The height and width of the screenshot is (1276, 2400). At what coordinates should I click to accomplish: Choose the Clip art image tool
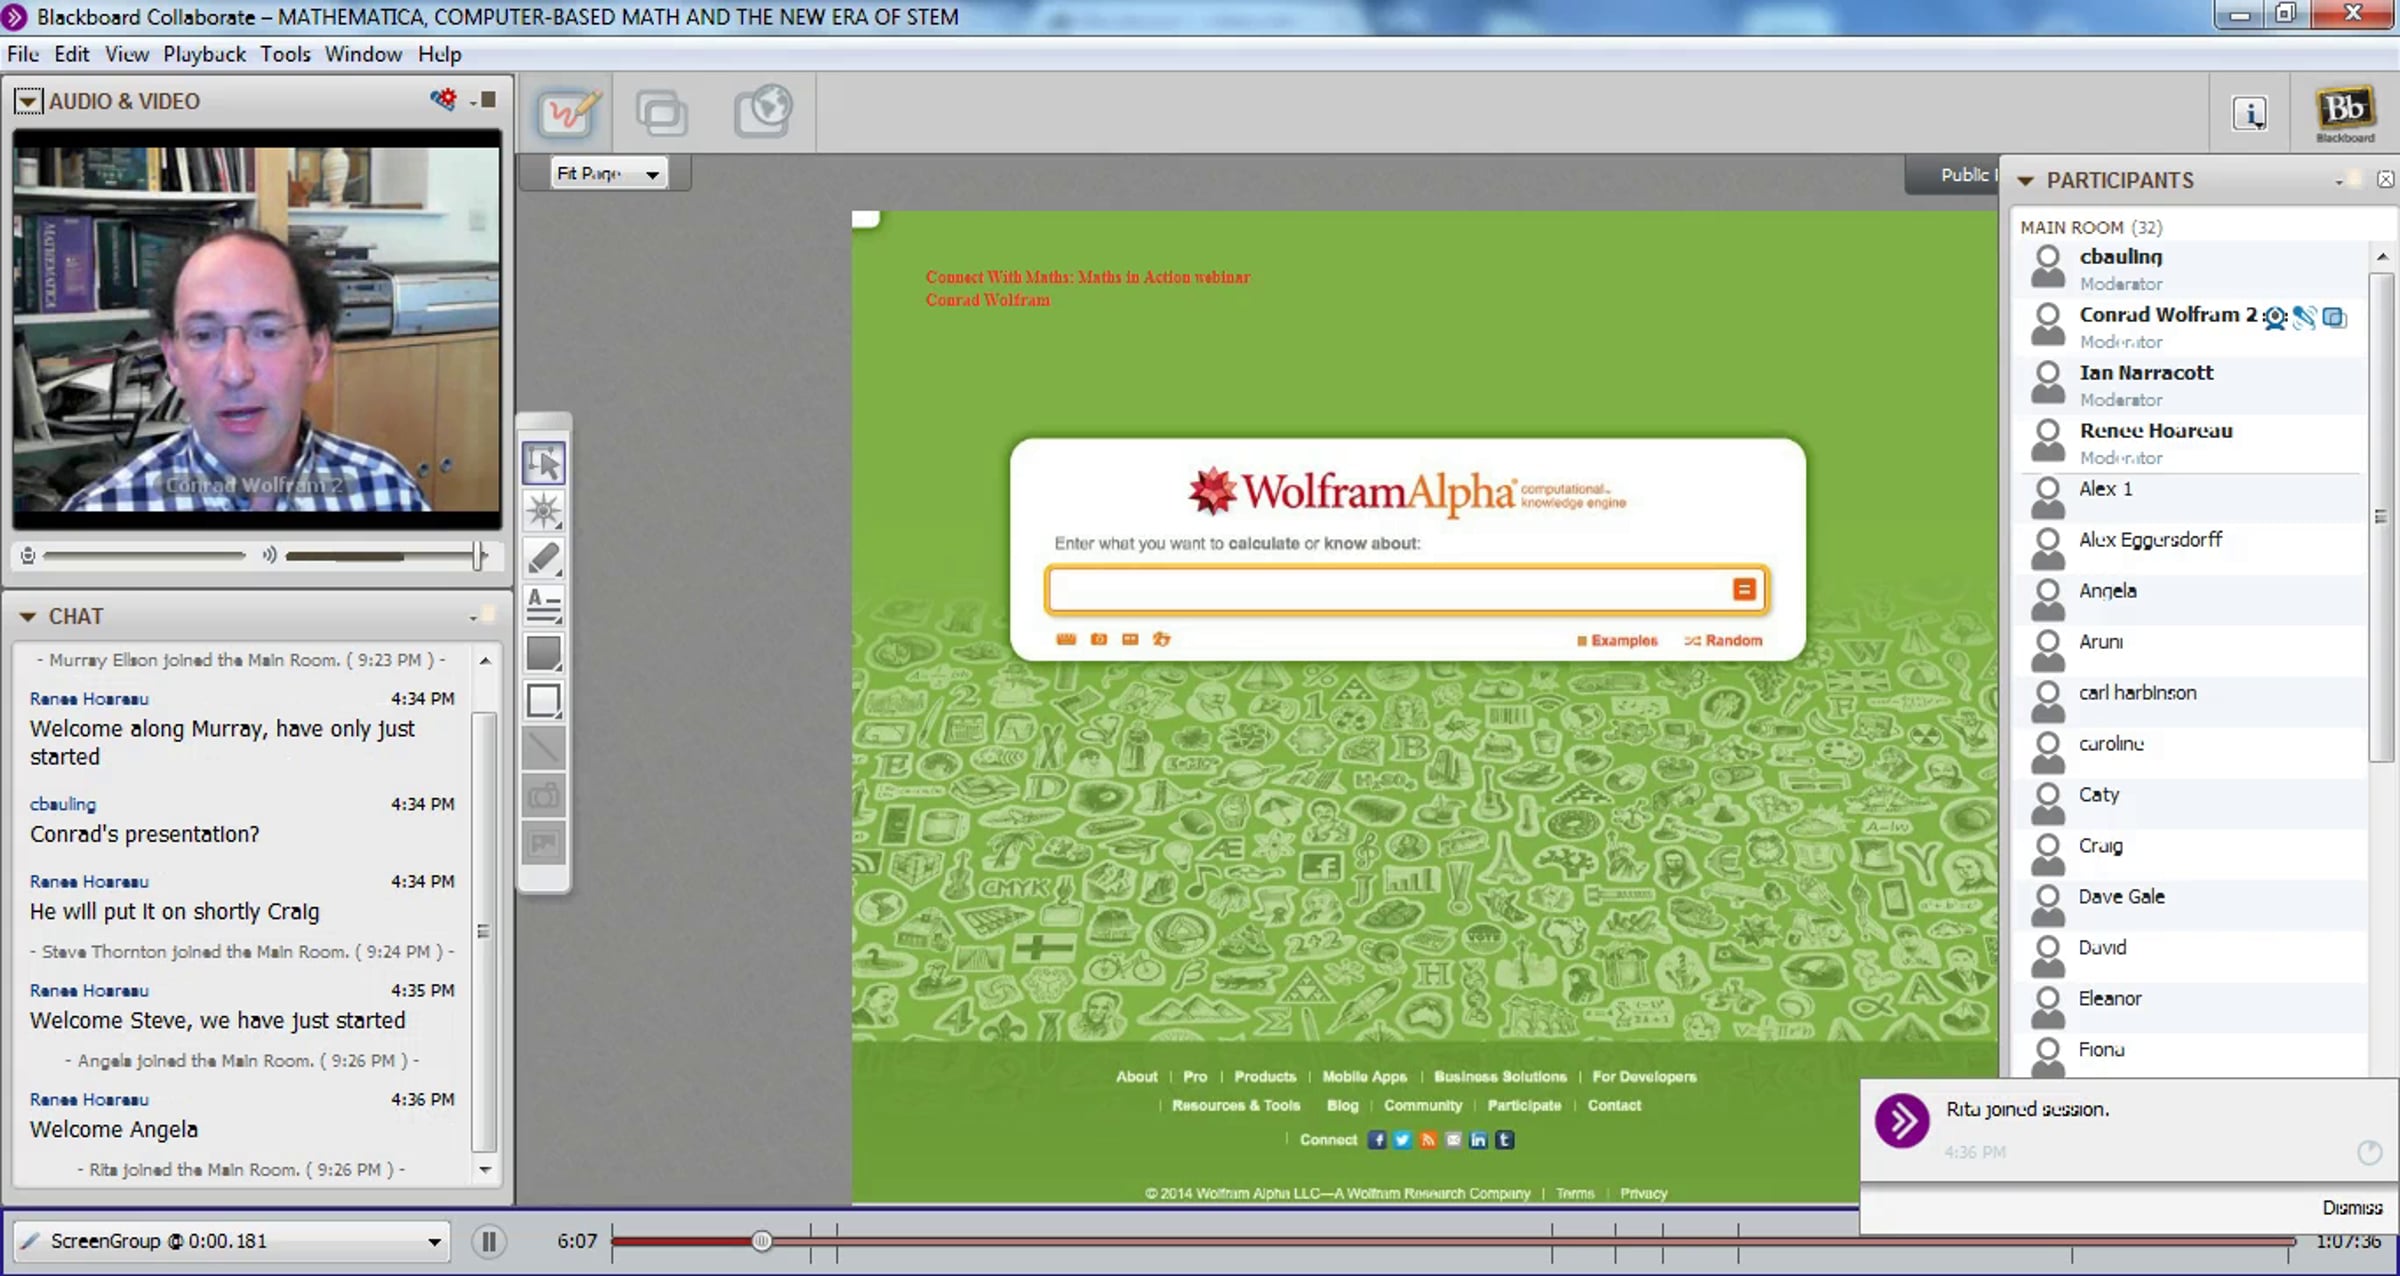tap(544, 843)
